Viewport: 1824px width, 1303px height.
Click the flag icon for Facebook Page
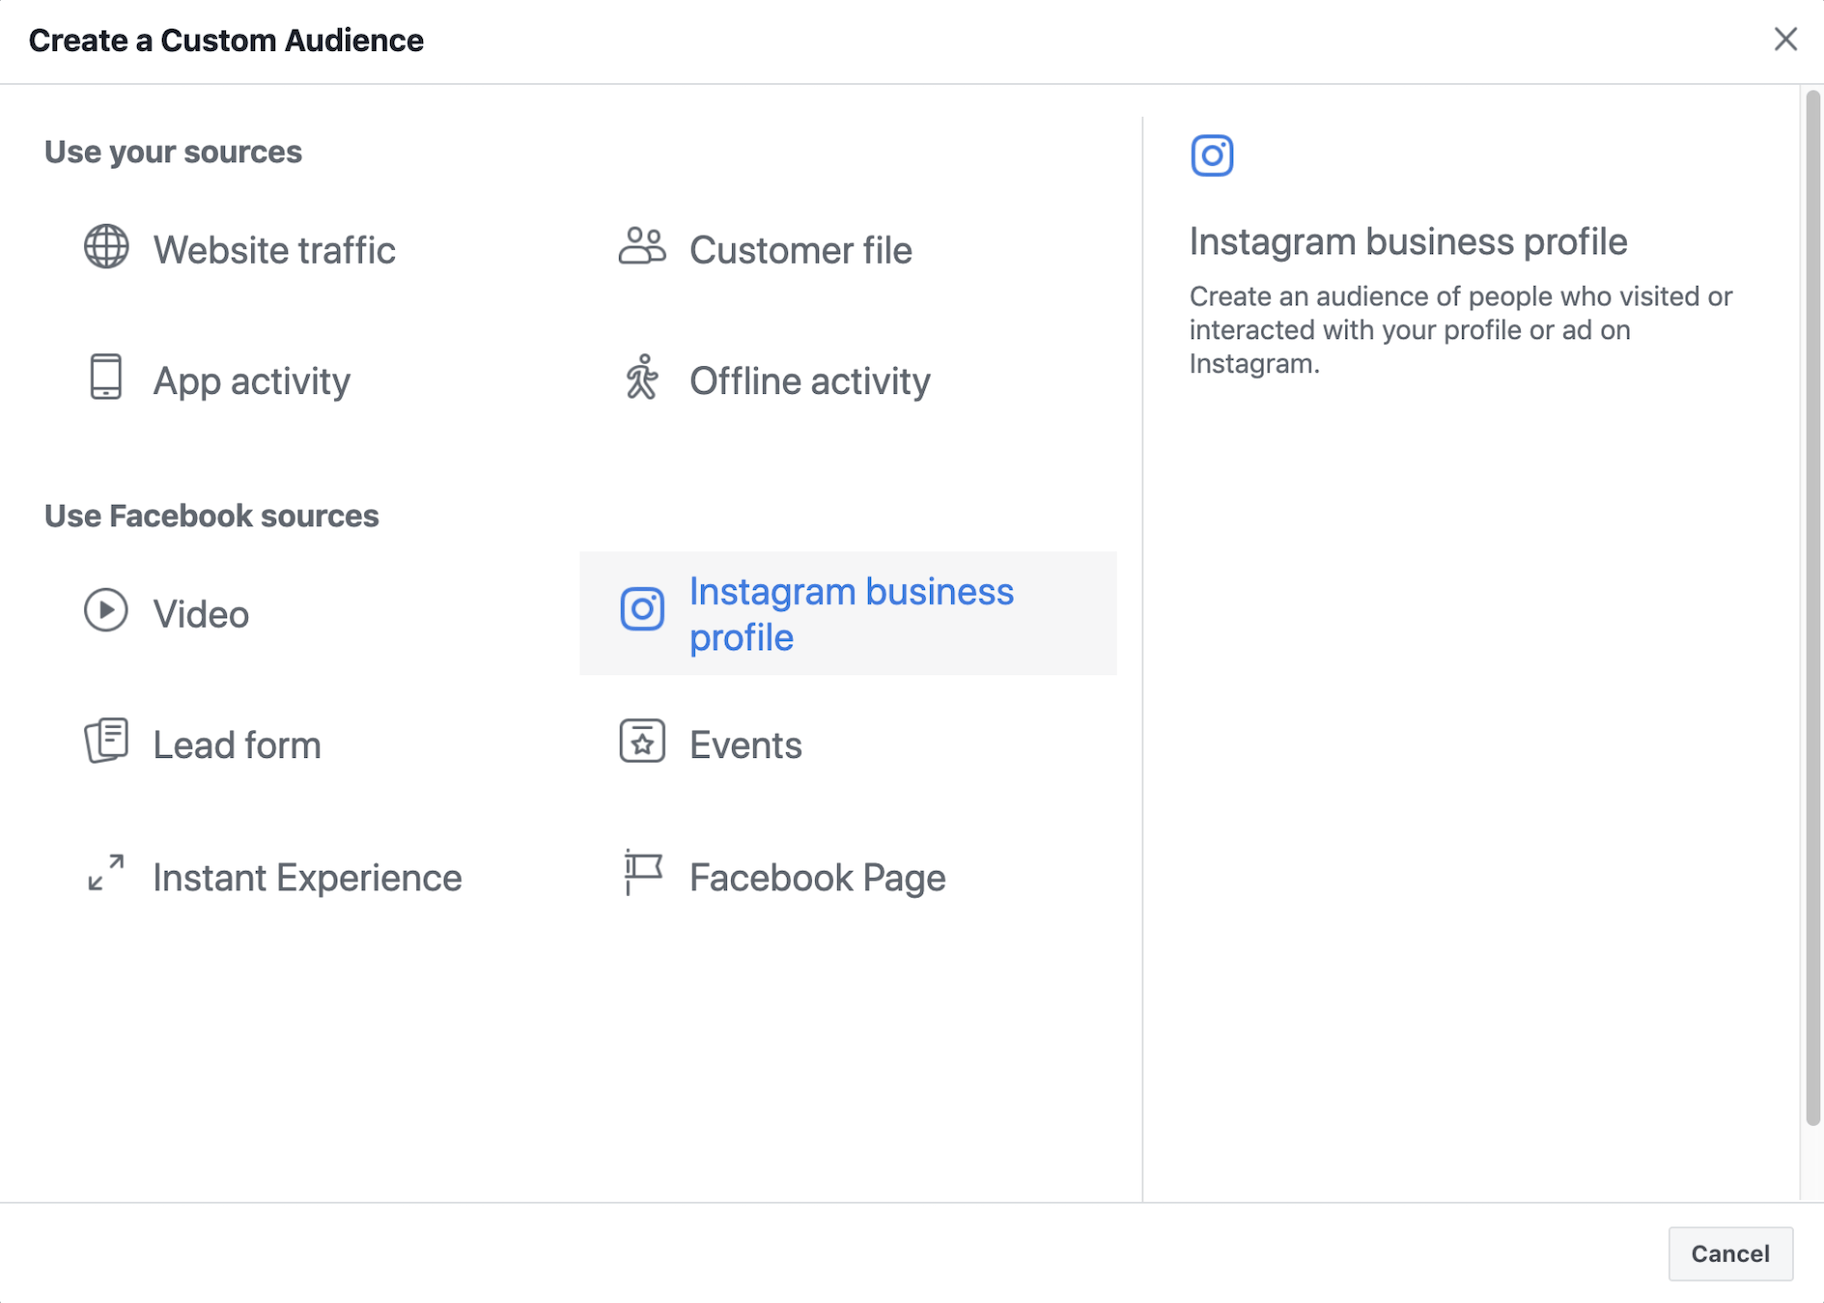(642, 873)
